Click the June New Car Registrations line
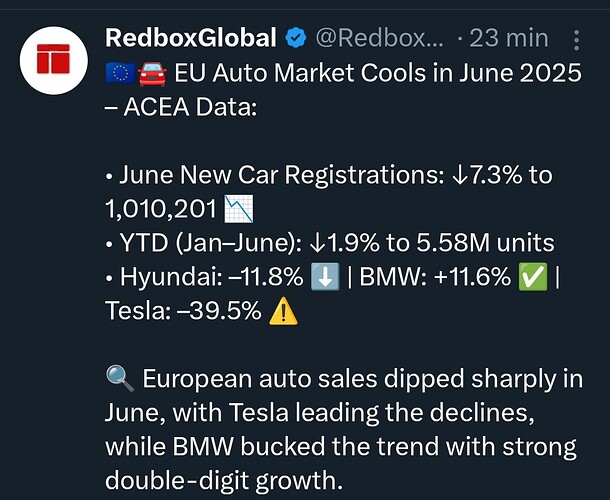This screenshot has width=610, height=500. (329, 191)
